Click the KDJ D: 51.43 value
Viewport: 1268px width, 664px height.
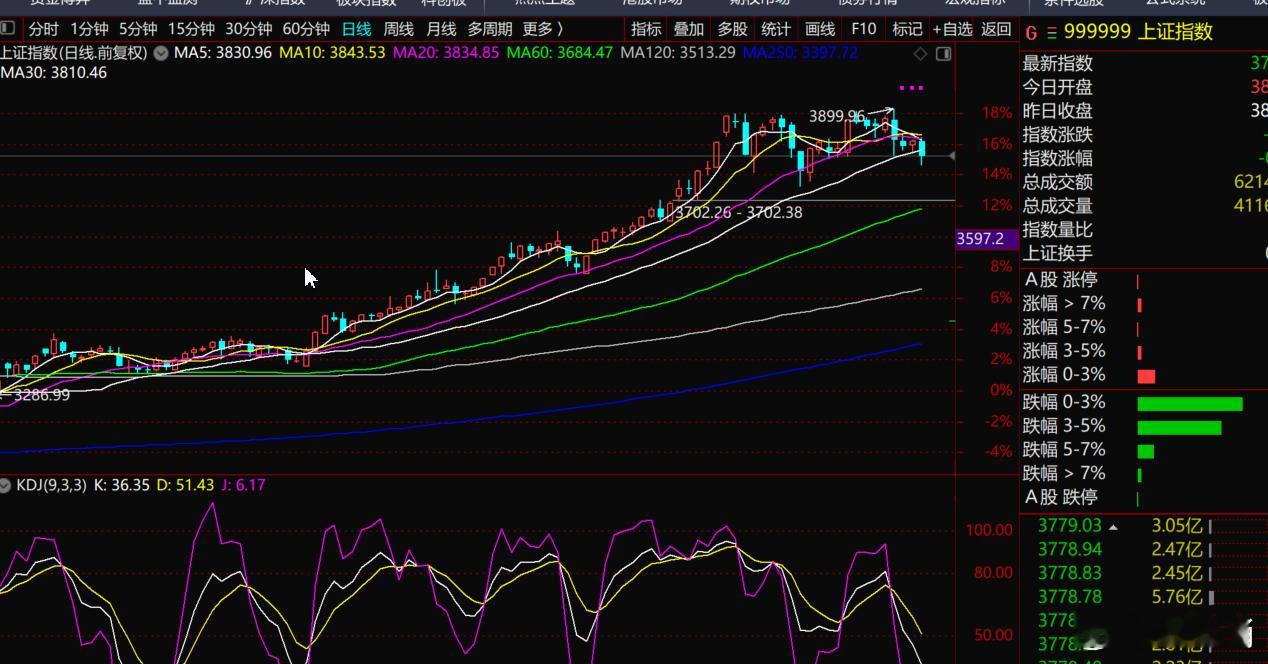point(185,485)
